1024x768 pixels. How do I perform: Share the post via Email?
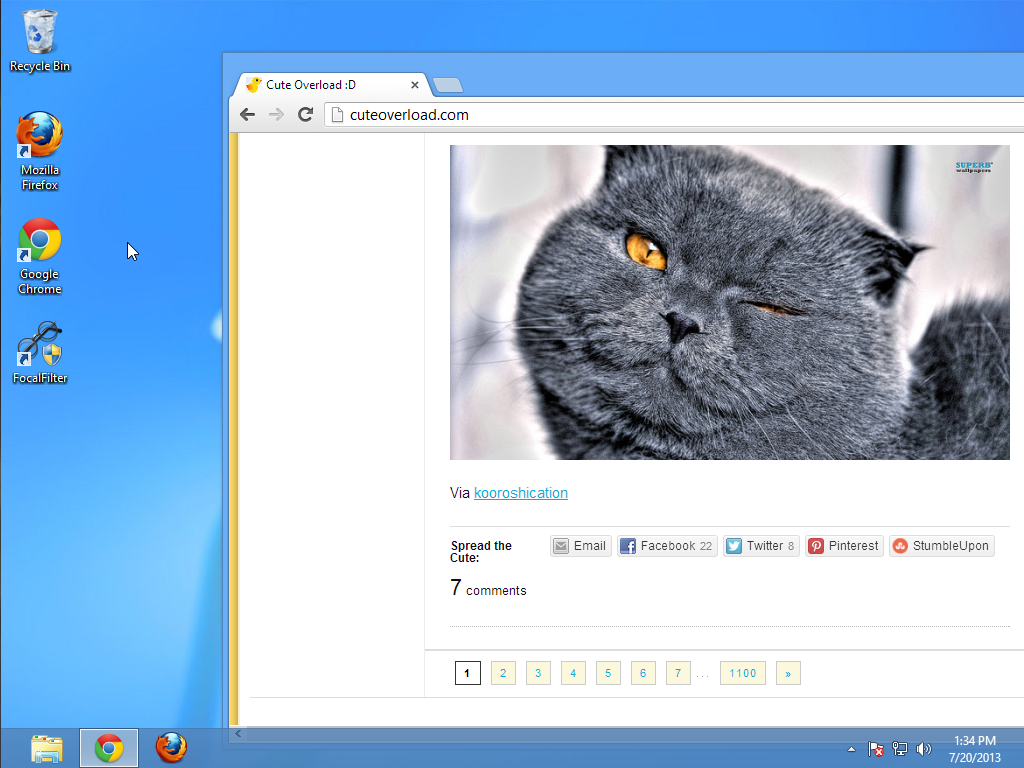pos(580,545)
